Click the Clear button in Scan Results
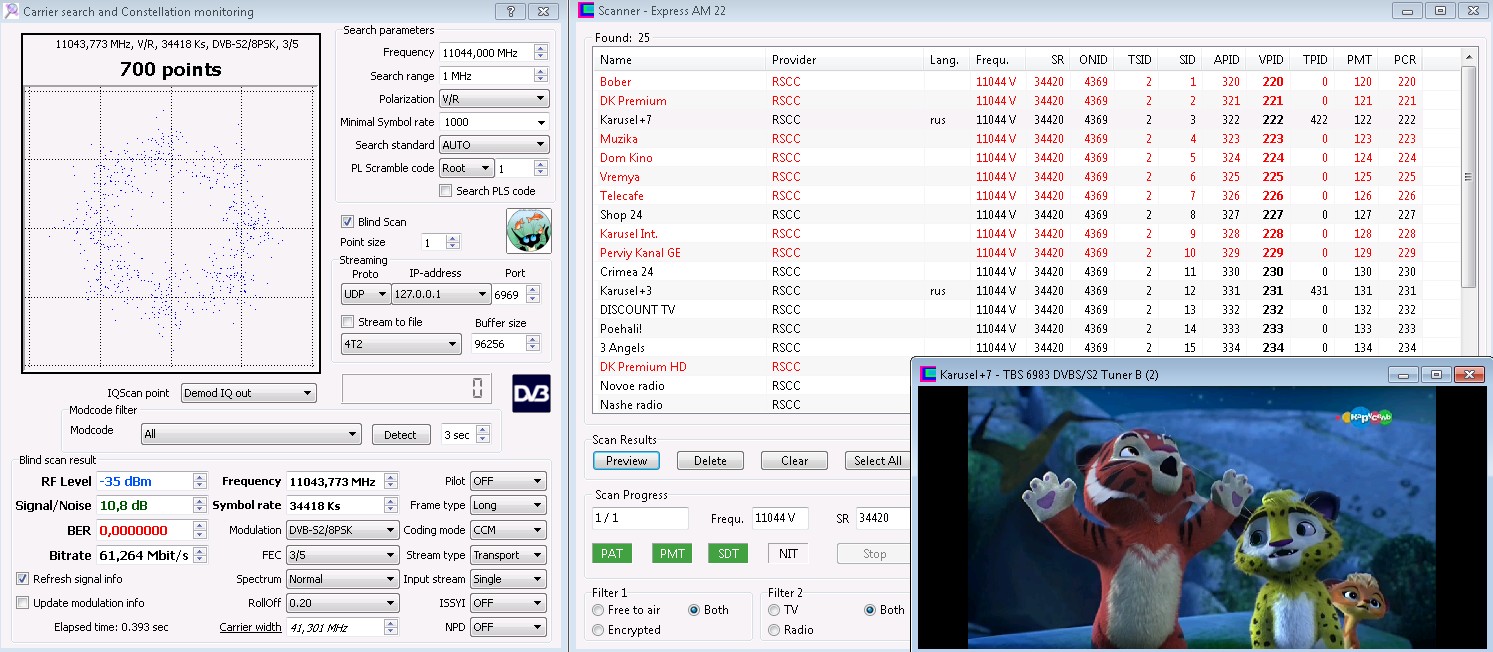Screen dimensions: 1493x652 pyautogui.click(x=794, y=461)
